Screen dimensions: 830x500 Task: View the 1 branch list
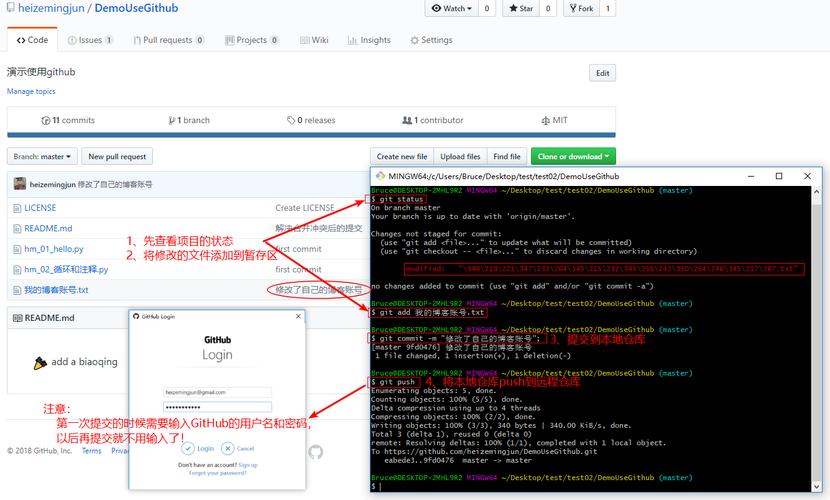[x=189, y=120]
